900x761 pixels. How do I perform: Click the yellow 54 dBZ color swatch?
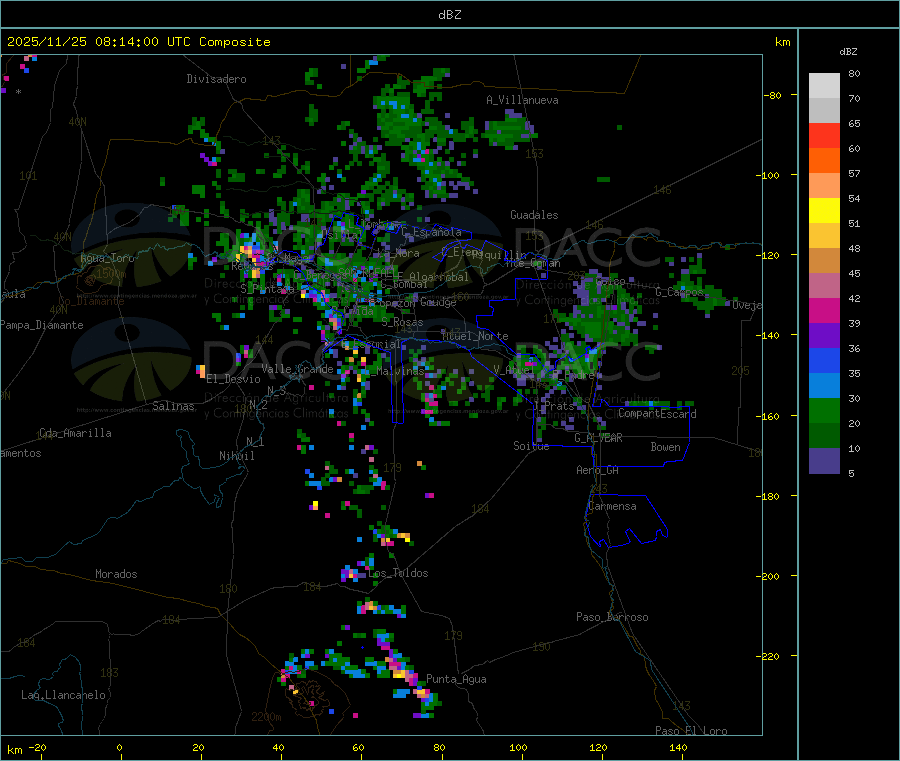coord(824,210)
